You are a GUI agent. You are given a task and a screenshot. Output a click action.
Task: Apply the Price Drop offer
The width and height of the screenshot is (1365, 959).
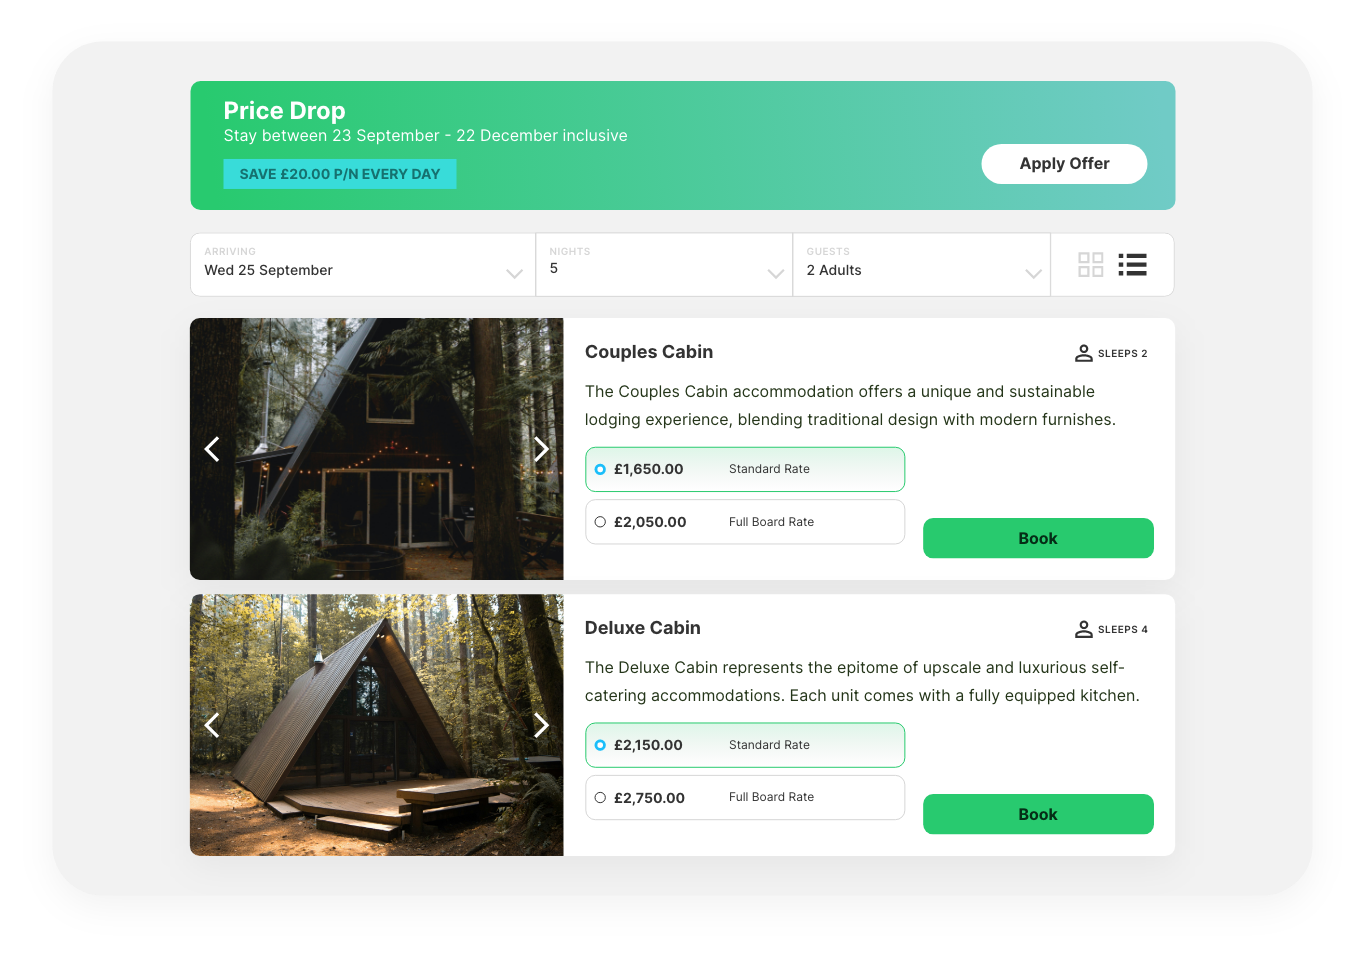click(x=1064, y=164)
